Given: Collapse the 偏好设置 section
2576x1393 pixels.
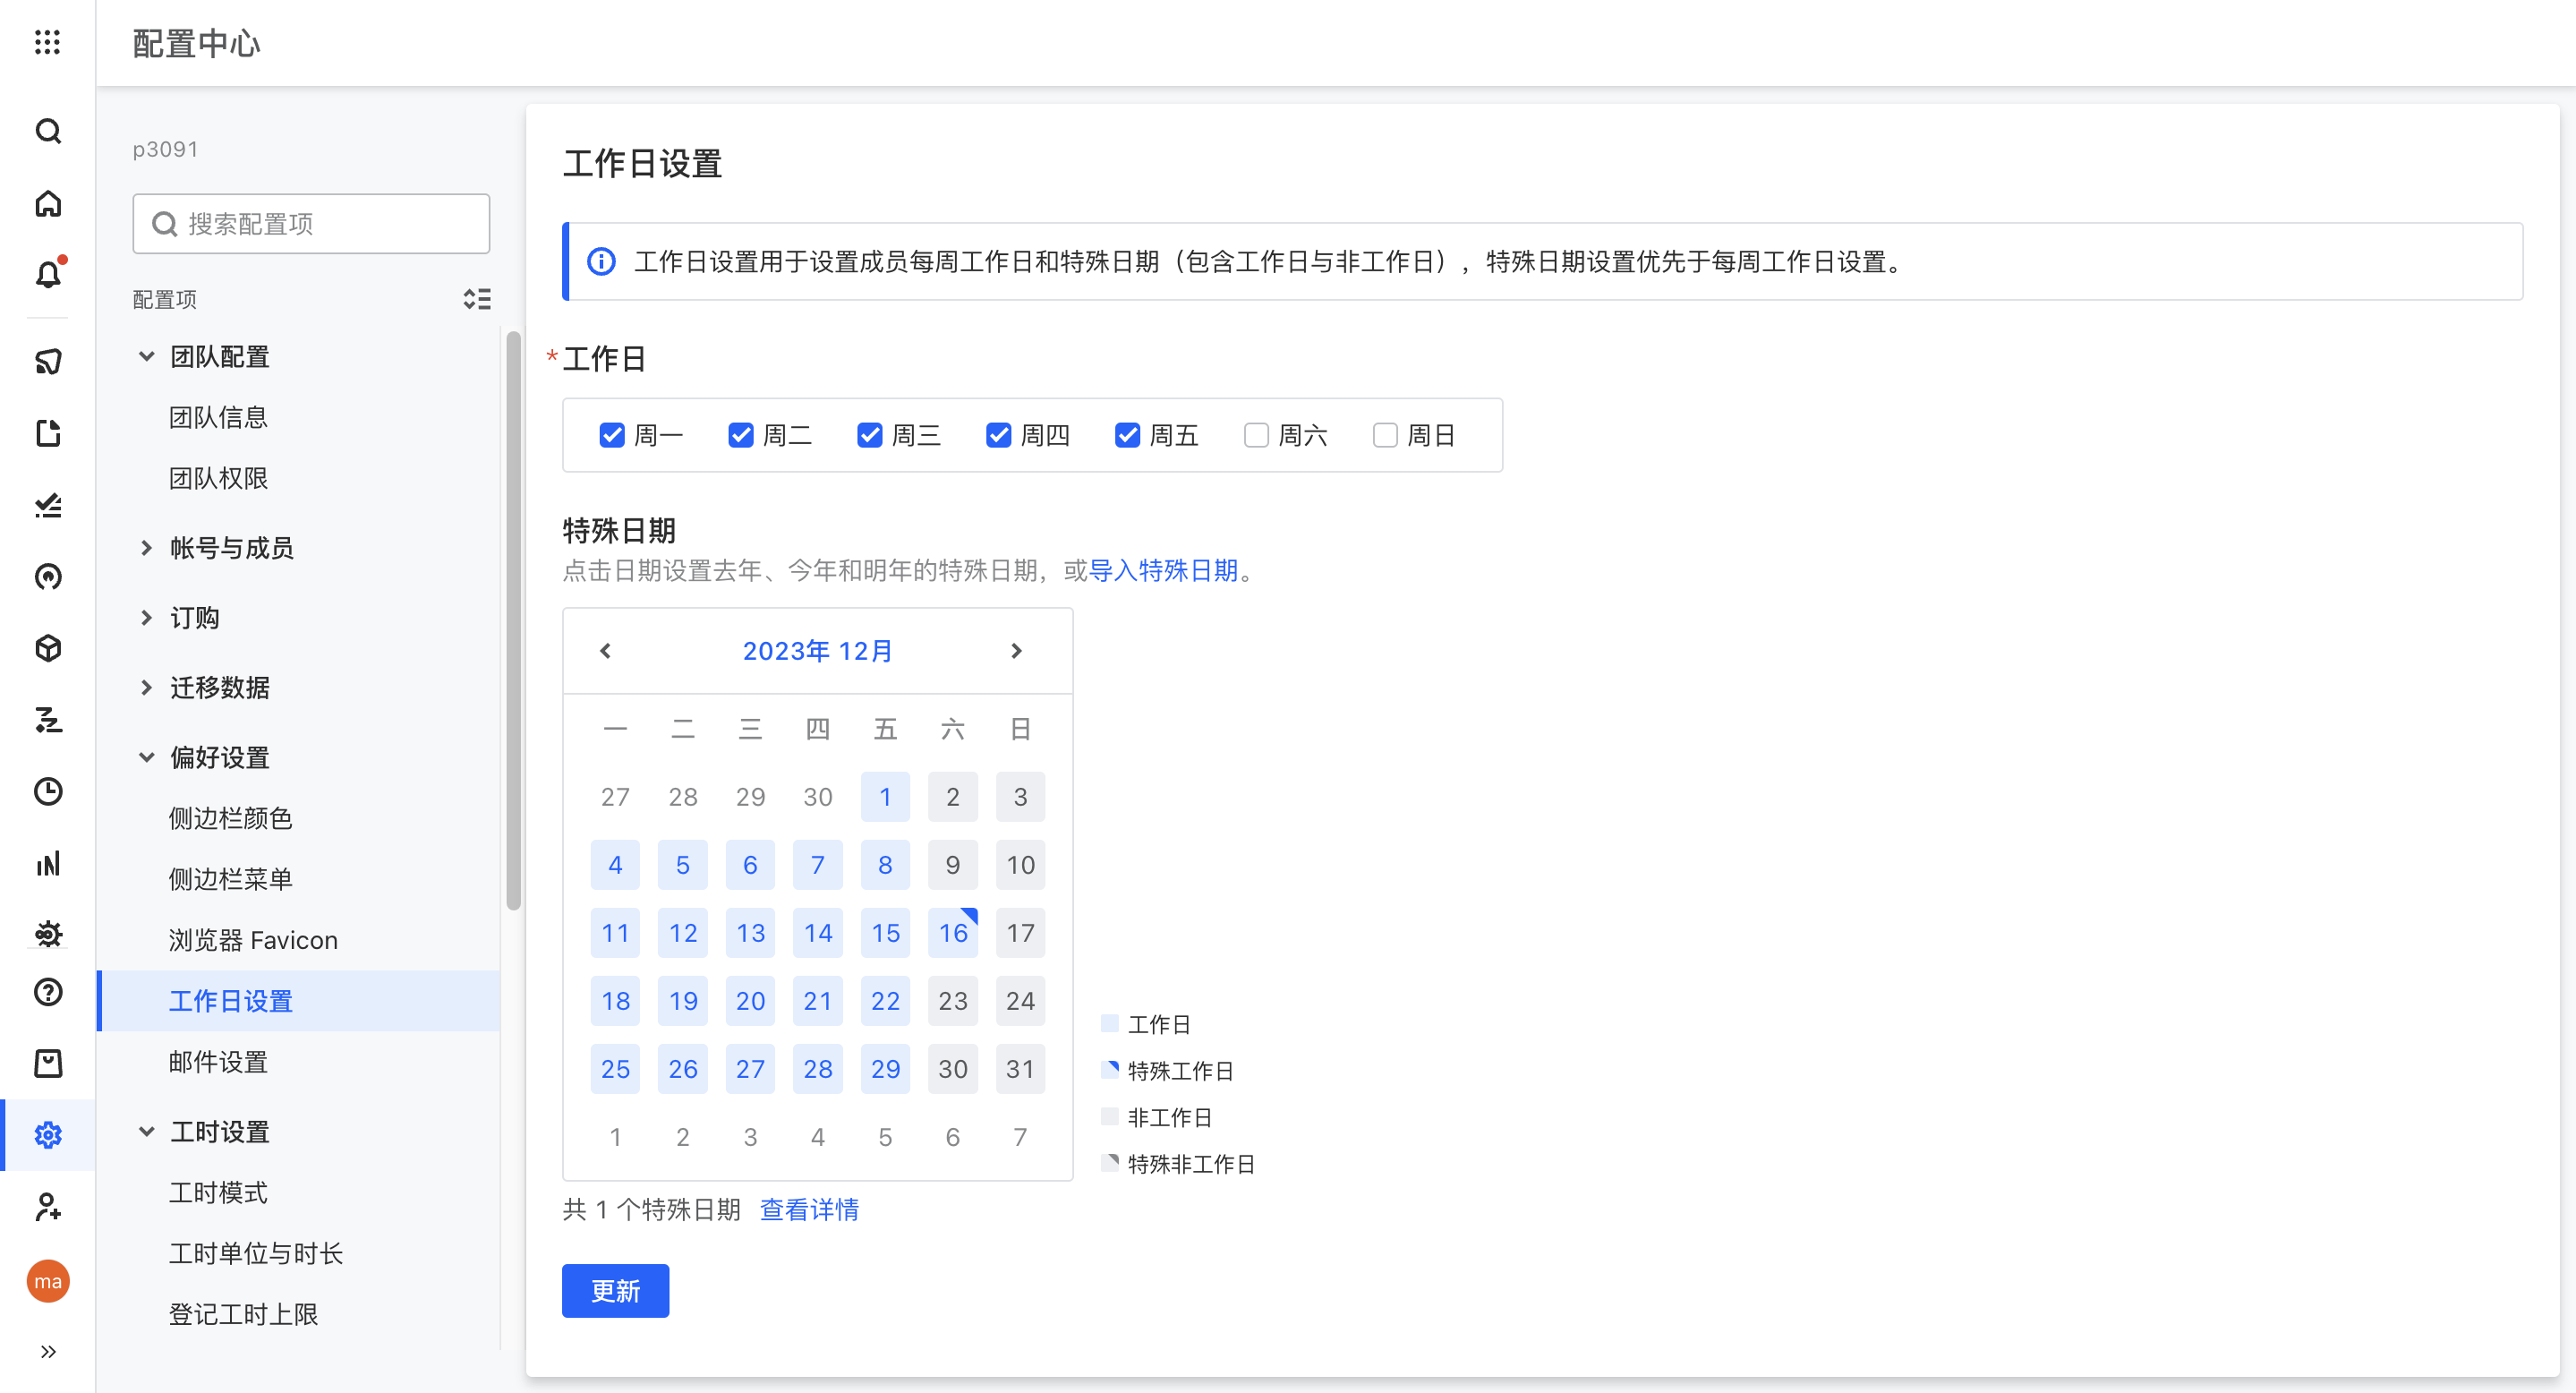Looking at the screenshot, I should click(x=146, y=757).
